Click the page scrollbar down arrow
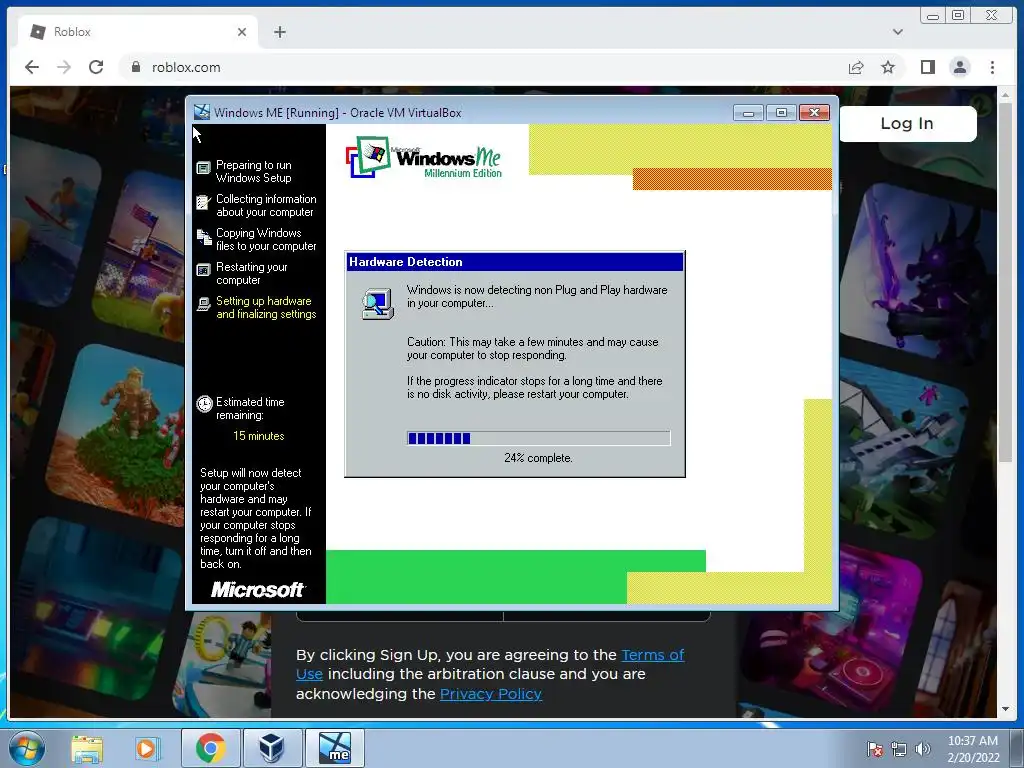Image resolution: width=1024 pixels, height=768 pixels. pos(1006,709)
